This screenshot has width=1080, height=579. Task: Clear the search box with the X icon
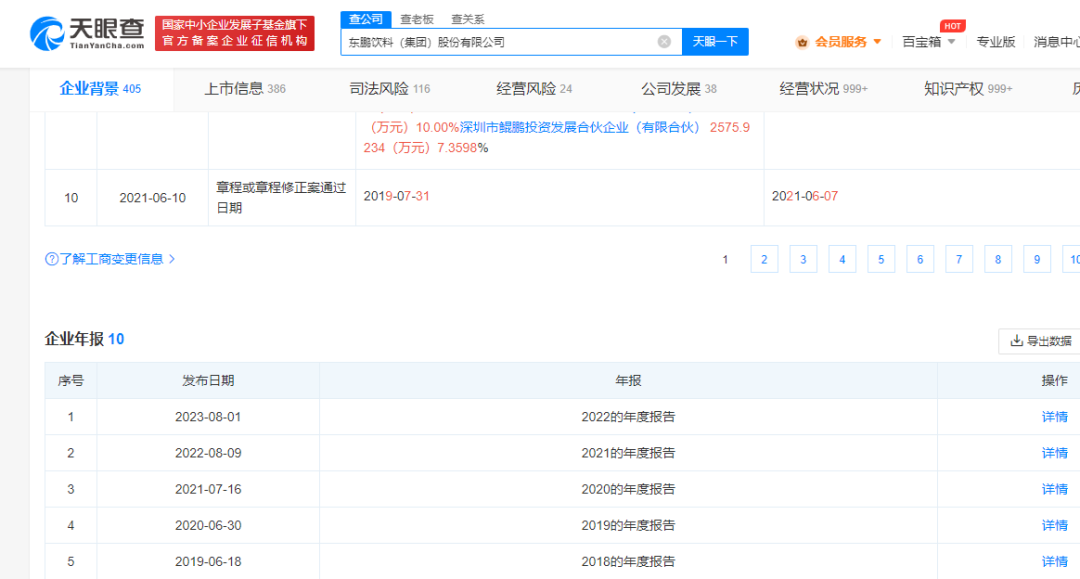click(662, 41)
